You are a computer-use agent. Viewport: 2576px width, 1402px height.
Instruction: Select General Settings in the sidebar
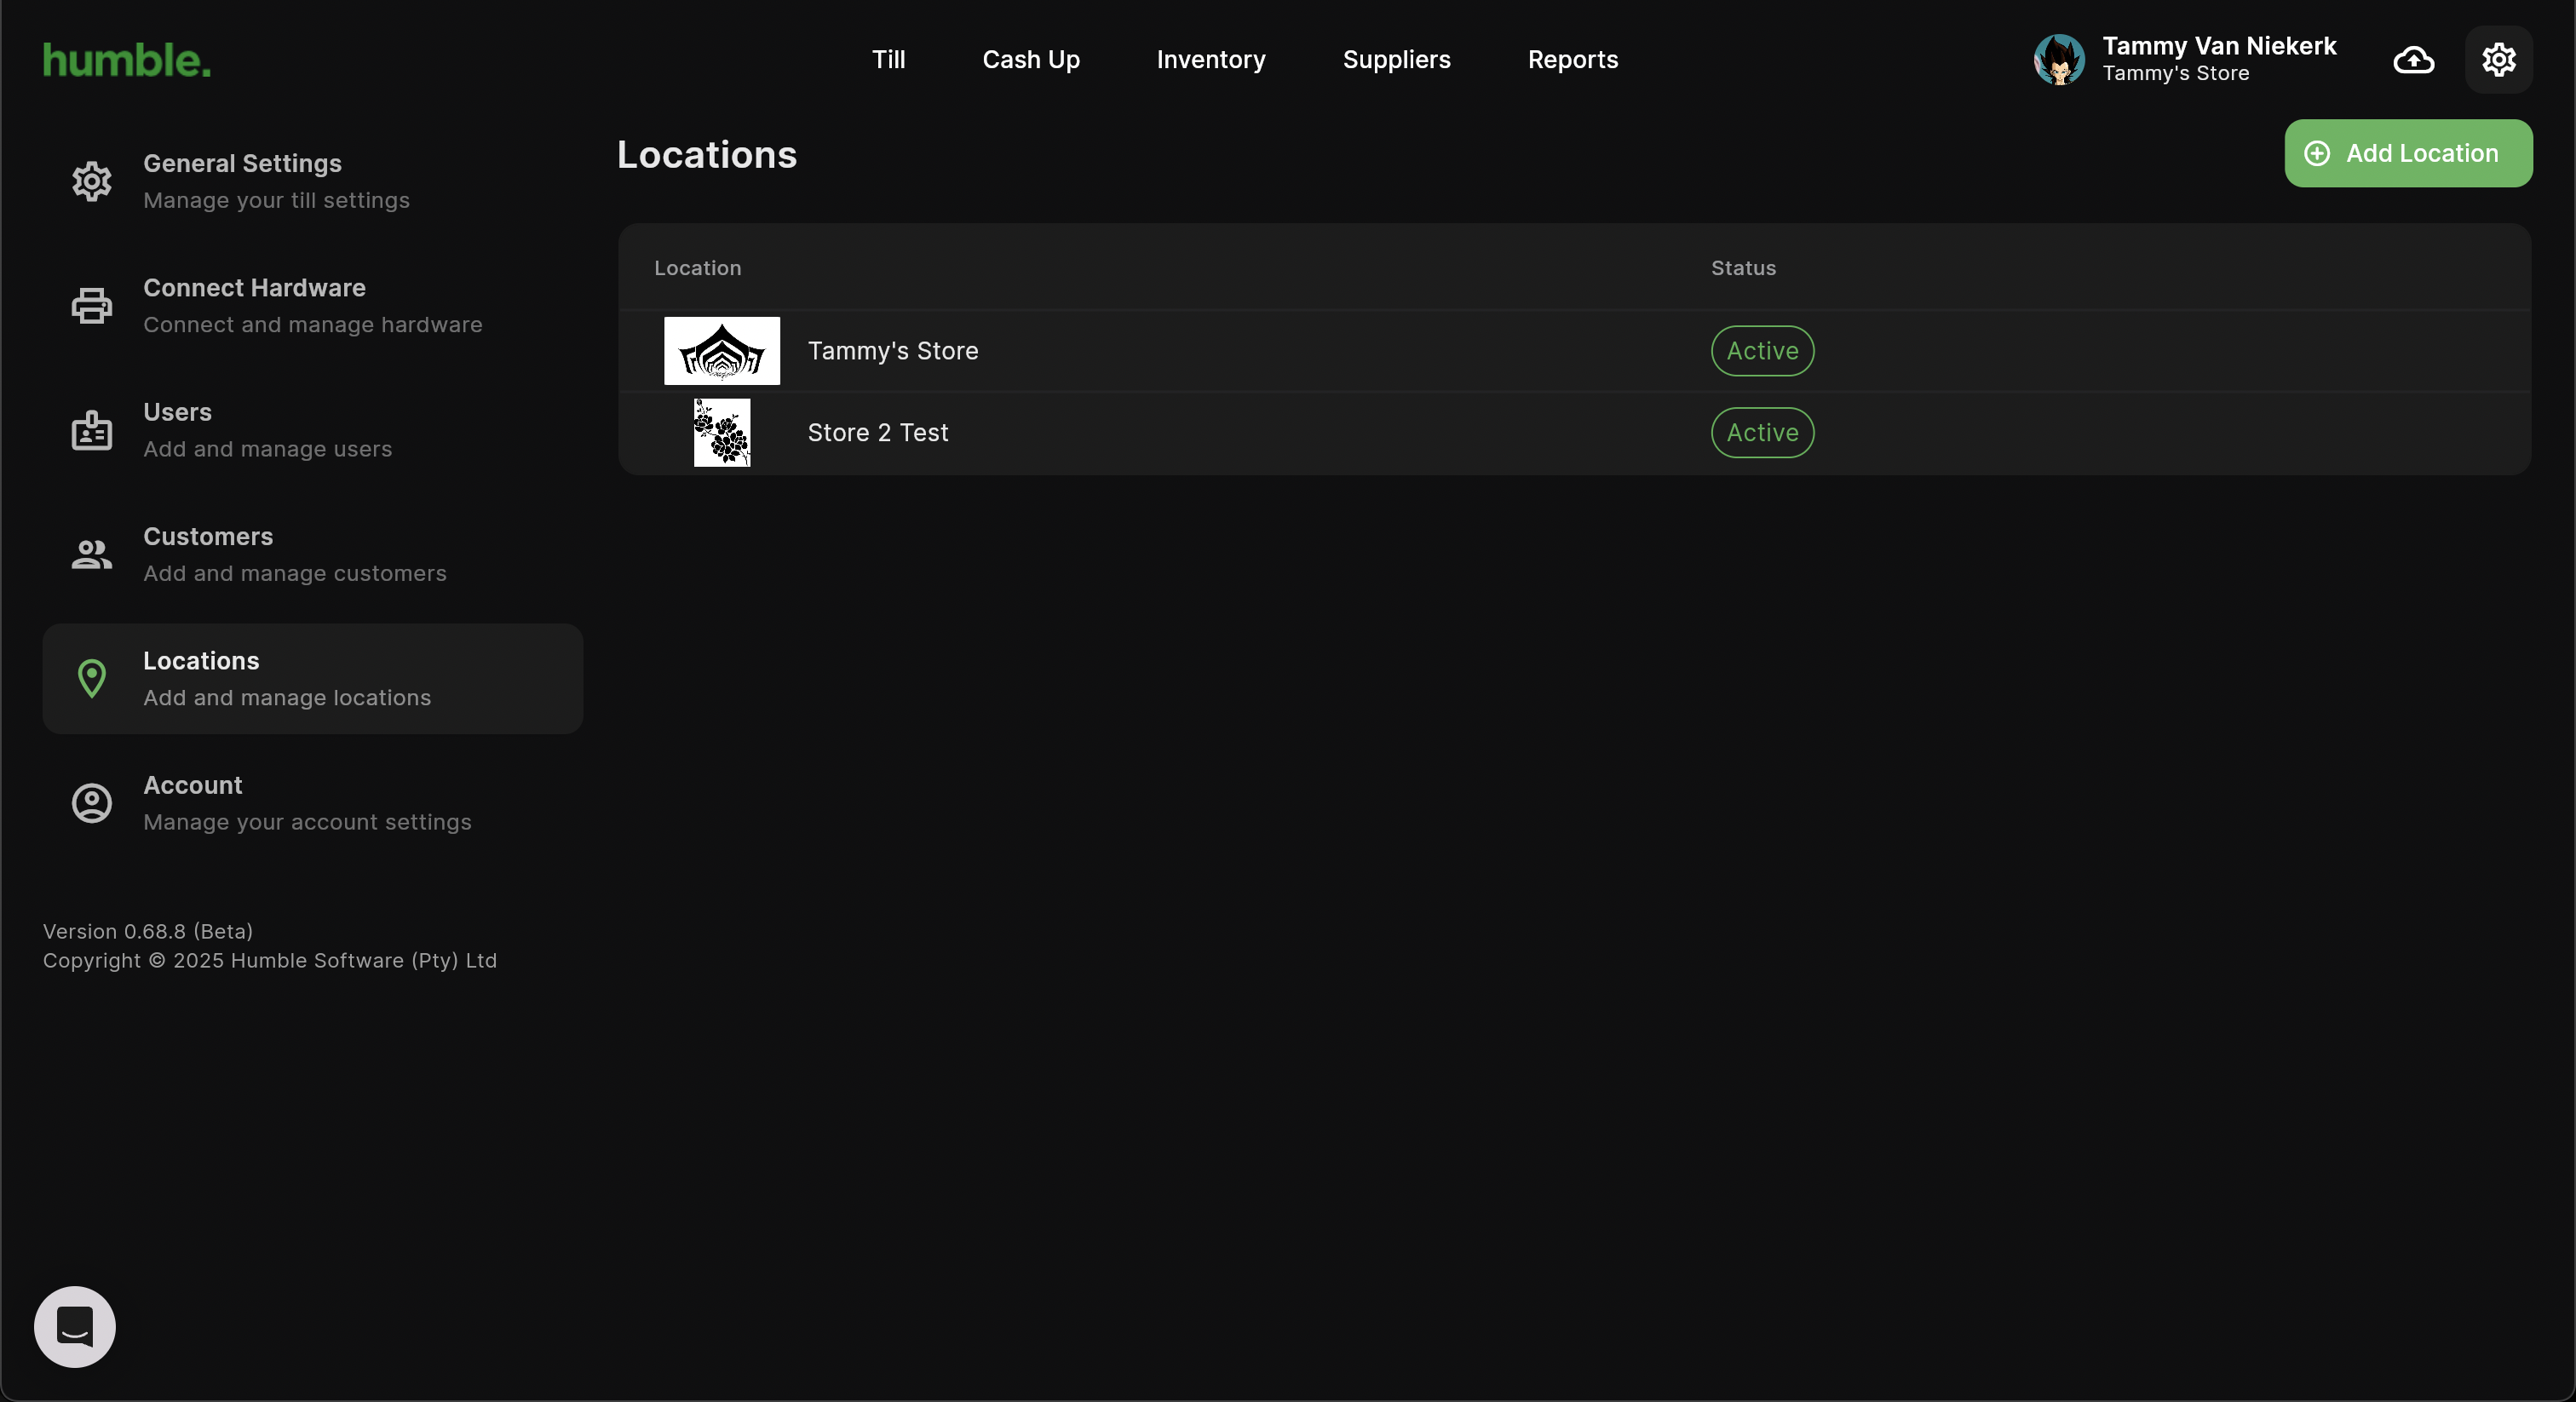(312, 181)
